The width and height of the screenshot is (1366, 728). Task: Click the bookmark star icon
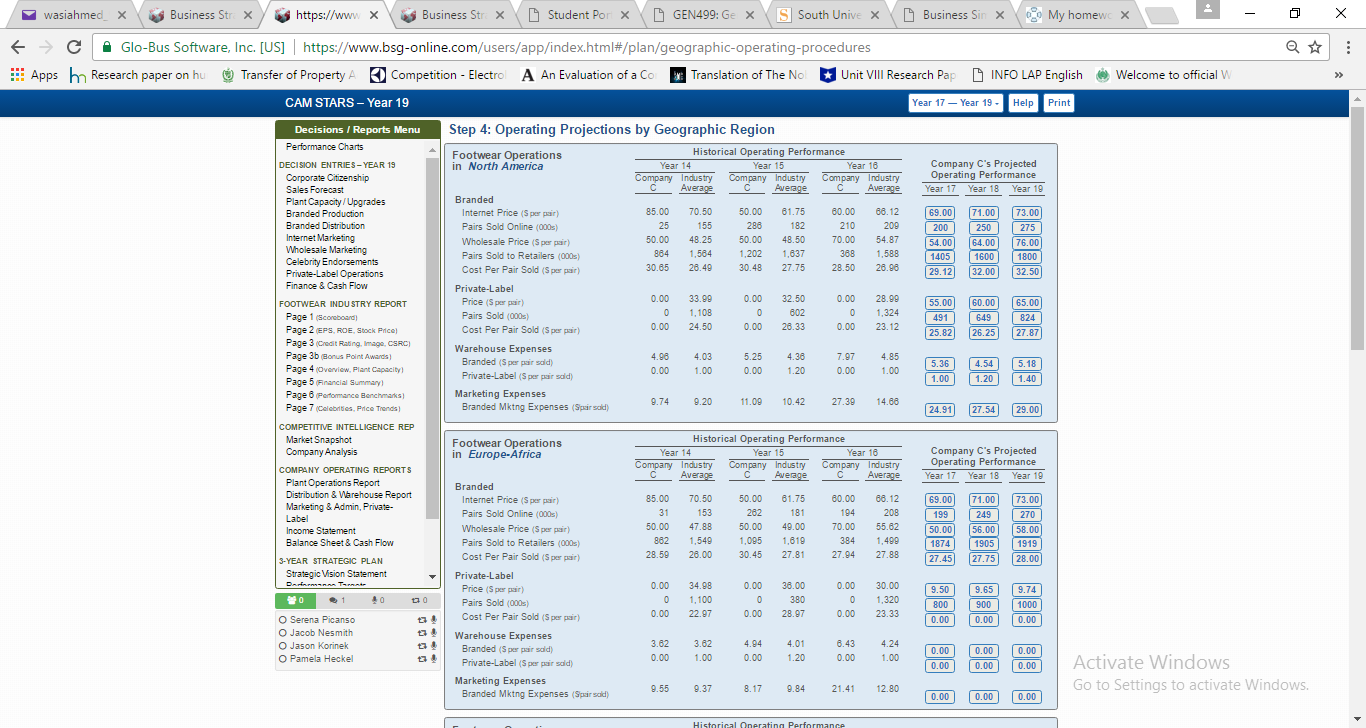tap(1316, 46)
